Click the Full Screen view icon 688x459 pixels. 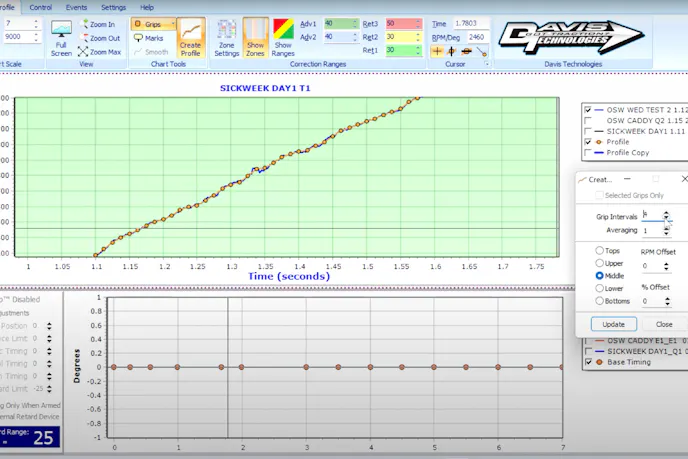click(61, 35)
